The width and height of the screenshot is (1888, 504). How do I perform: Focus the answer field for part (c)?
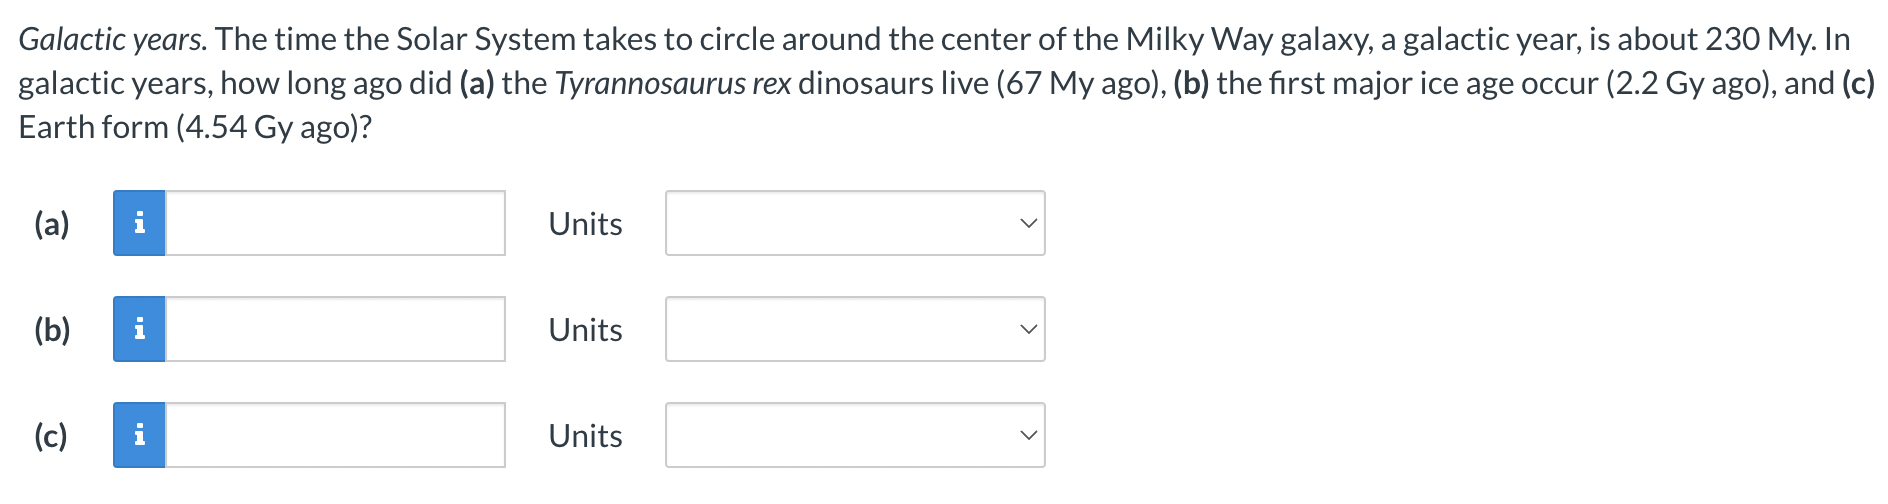point(335,435)
